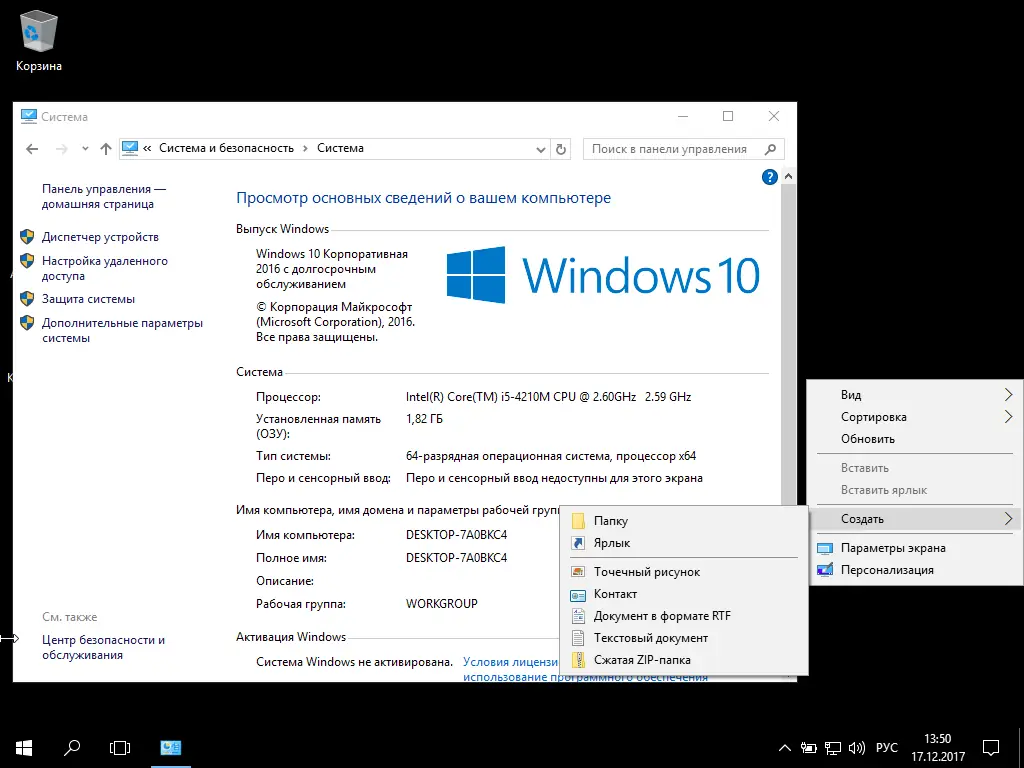This screenshot has width=1024, height=768.
Task: Click 'Система' breadcrumb in address bar
Action: [340, 148]
